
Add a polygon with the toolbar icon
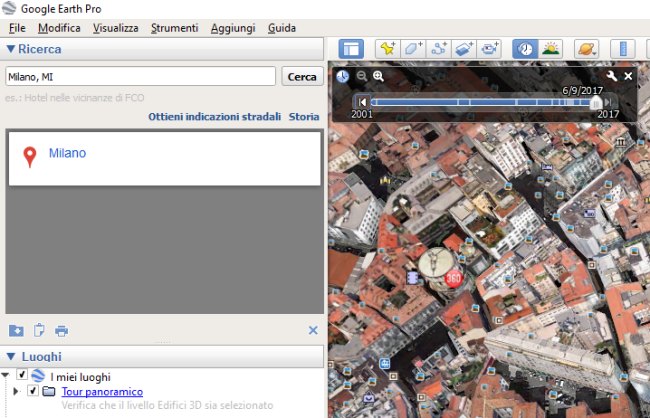[412, 49]
